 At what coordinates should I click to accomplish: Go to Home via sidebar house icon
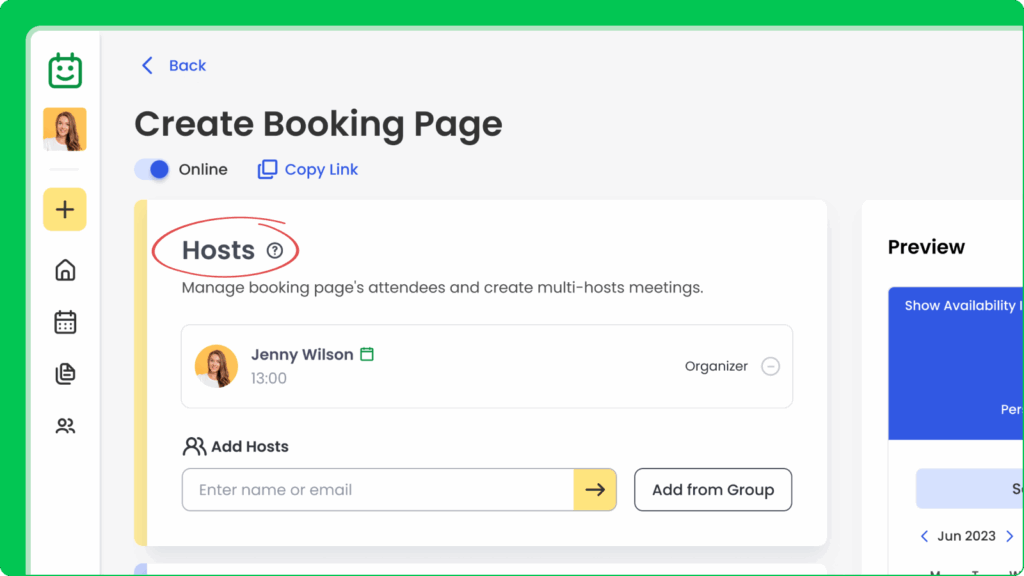[65, 270]
